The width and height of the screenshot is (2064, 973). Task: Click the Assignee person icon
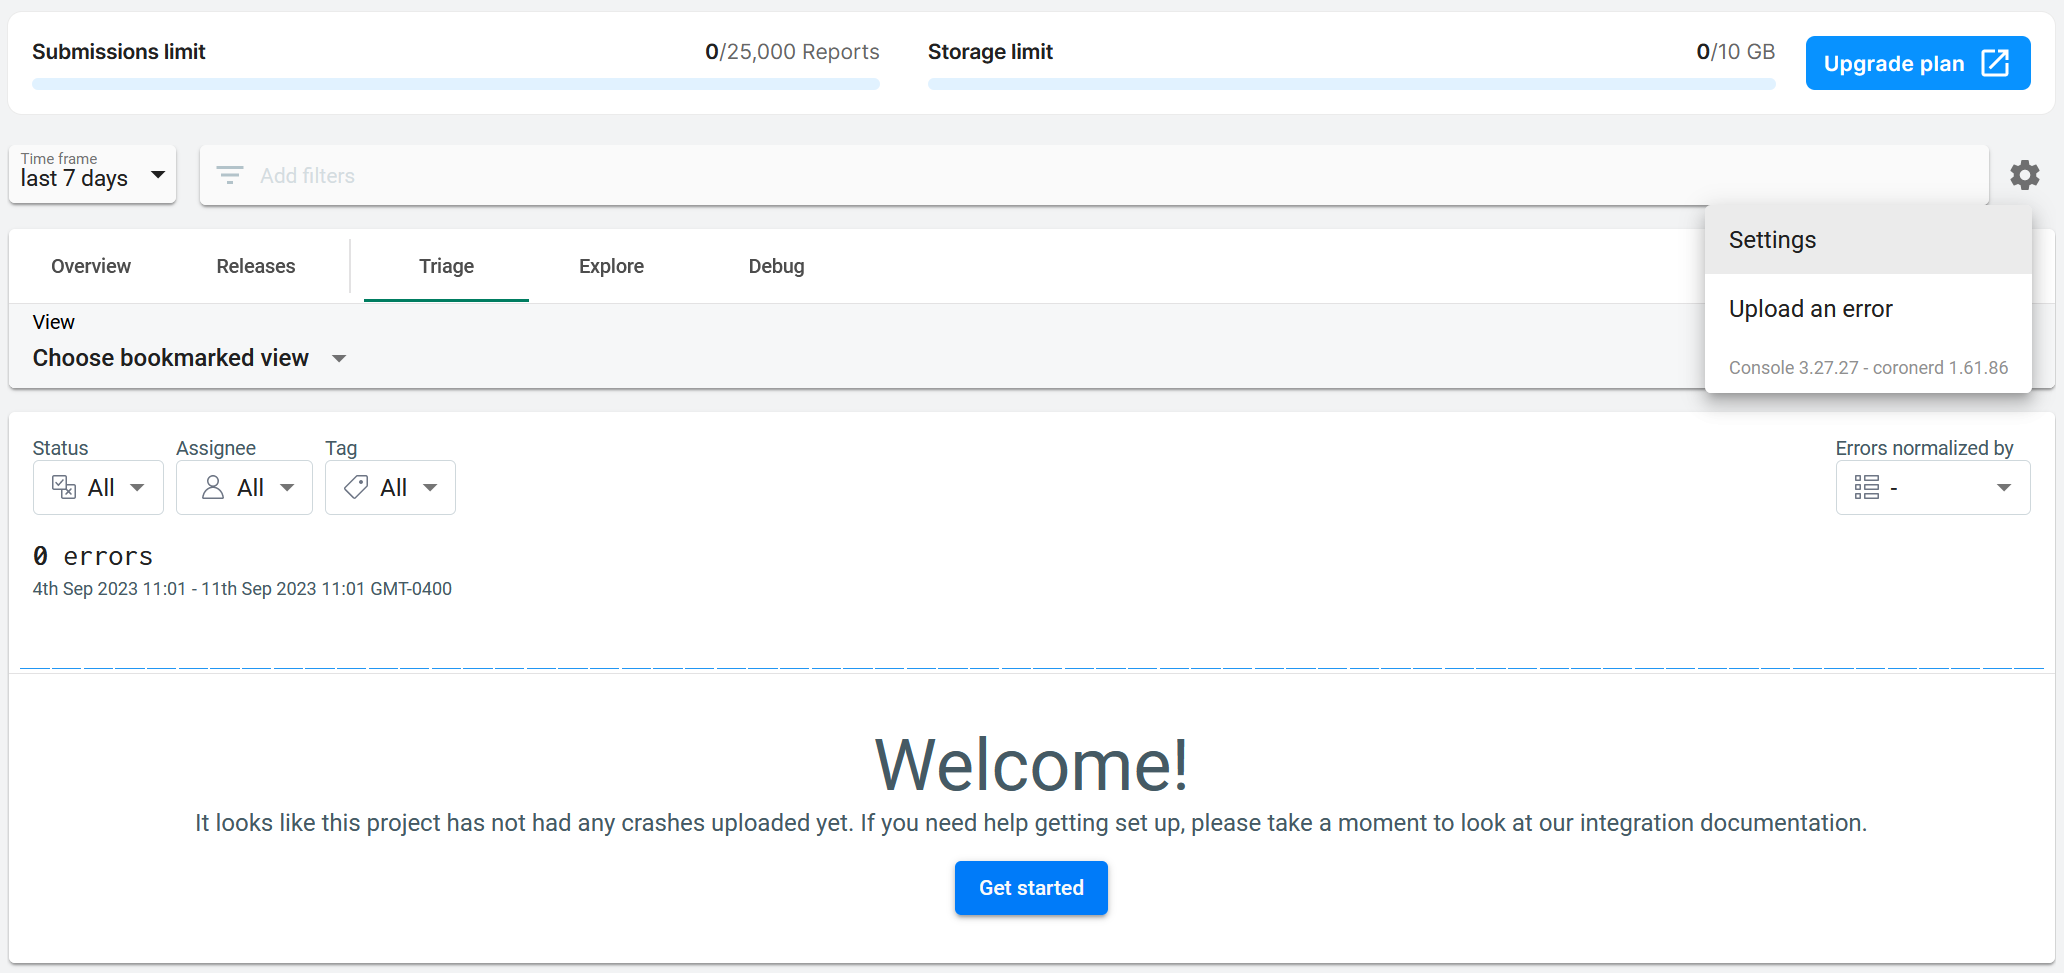213,487
